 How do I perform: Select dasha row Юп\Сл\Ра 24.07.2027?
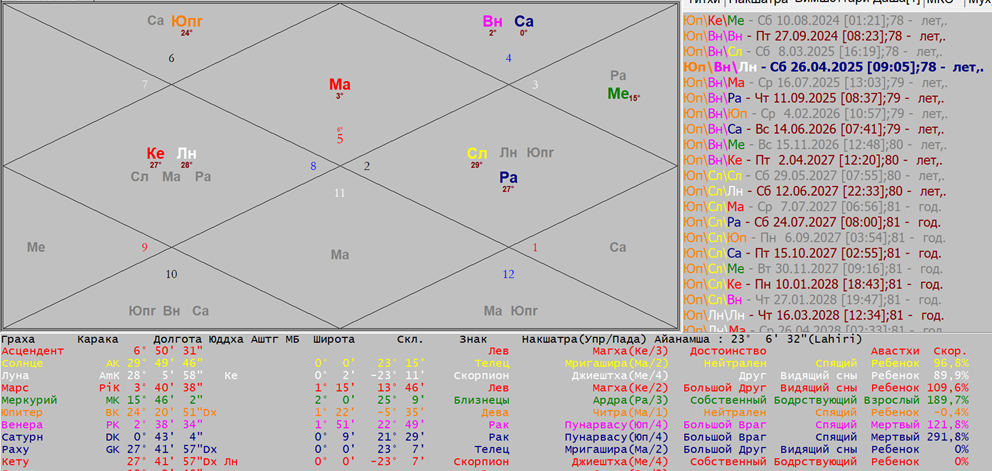click(x=812, y=222)
